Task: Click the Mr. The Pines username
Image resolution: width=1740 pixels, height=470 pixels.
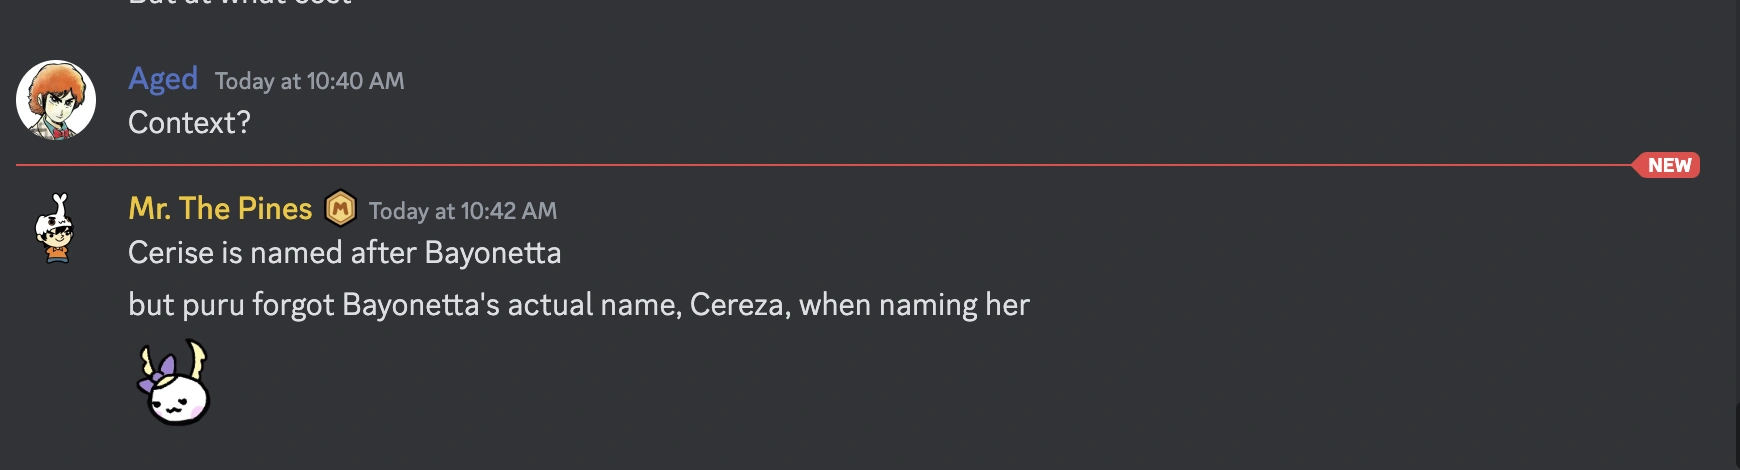Action: tap(220, 208)
